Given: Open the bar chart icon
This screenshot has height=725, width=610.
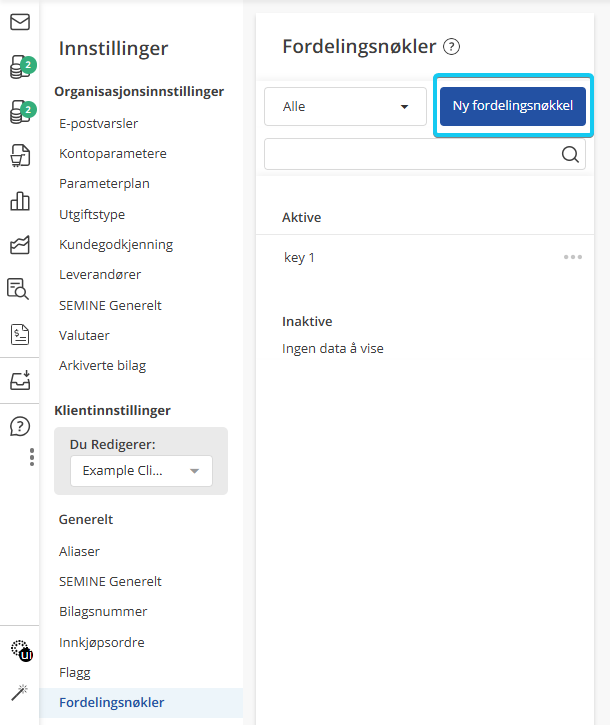Looking at the screenshot, I should 20,201.
